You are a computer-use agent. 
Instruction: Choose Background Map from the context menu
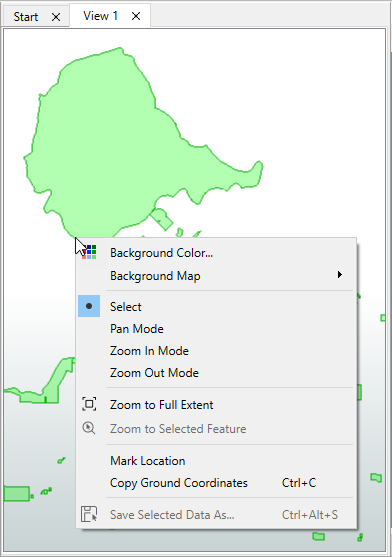click(x=216, y=276)
